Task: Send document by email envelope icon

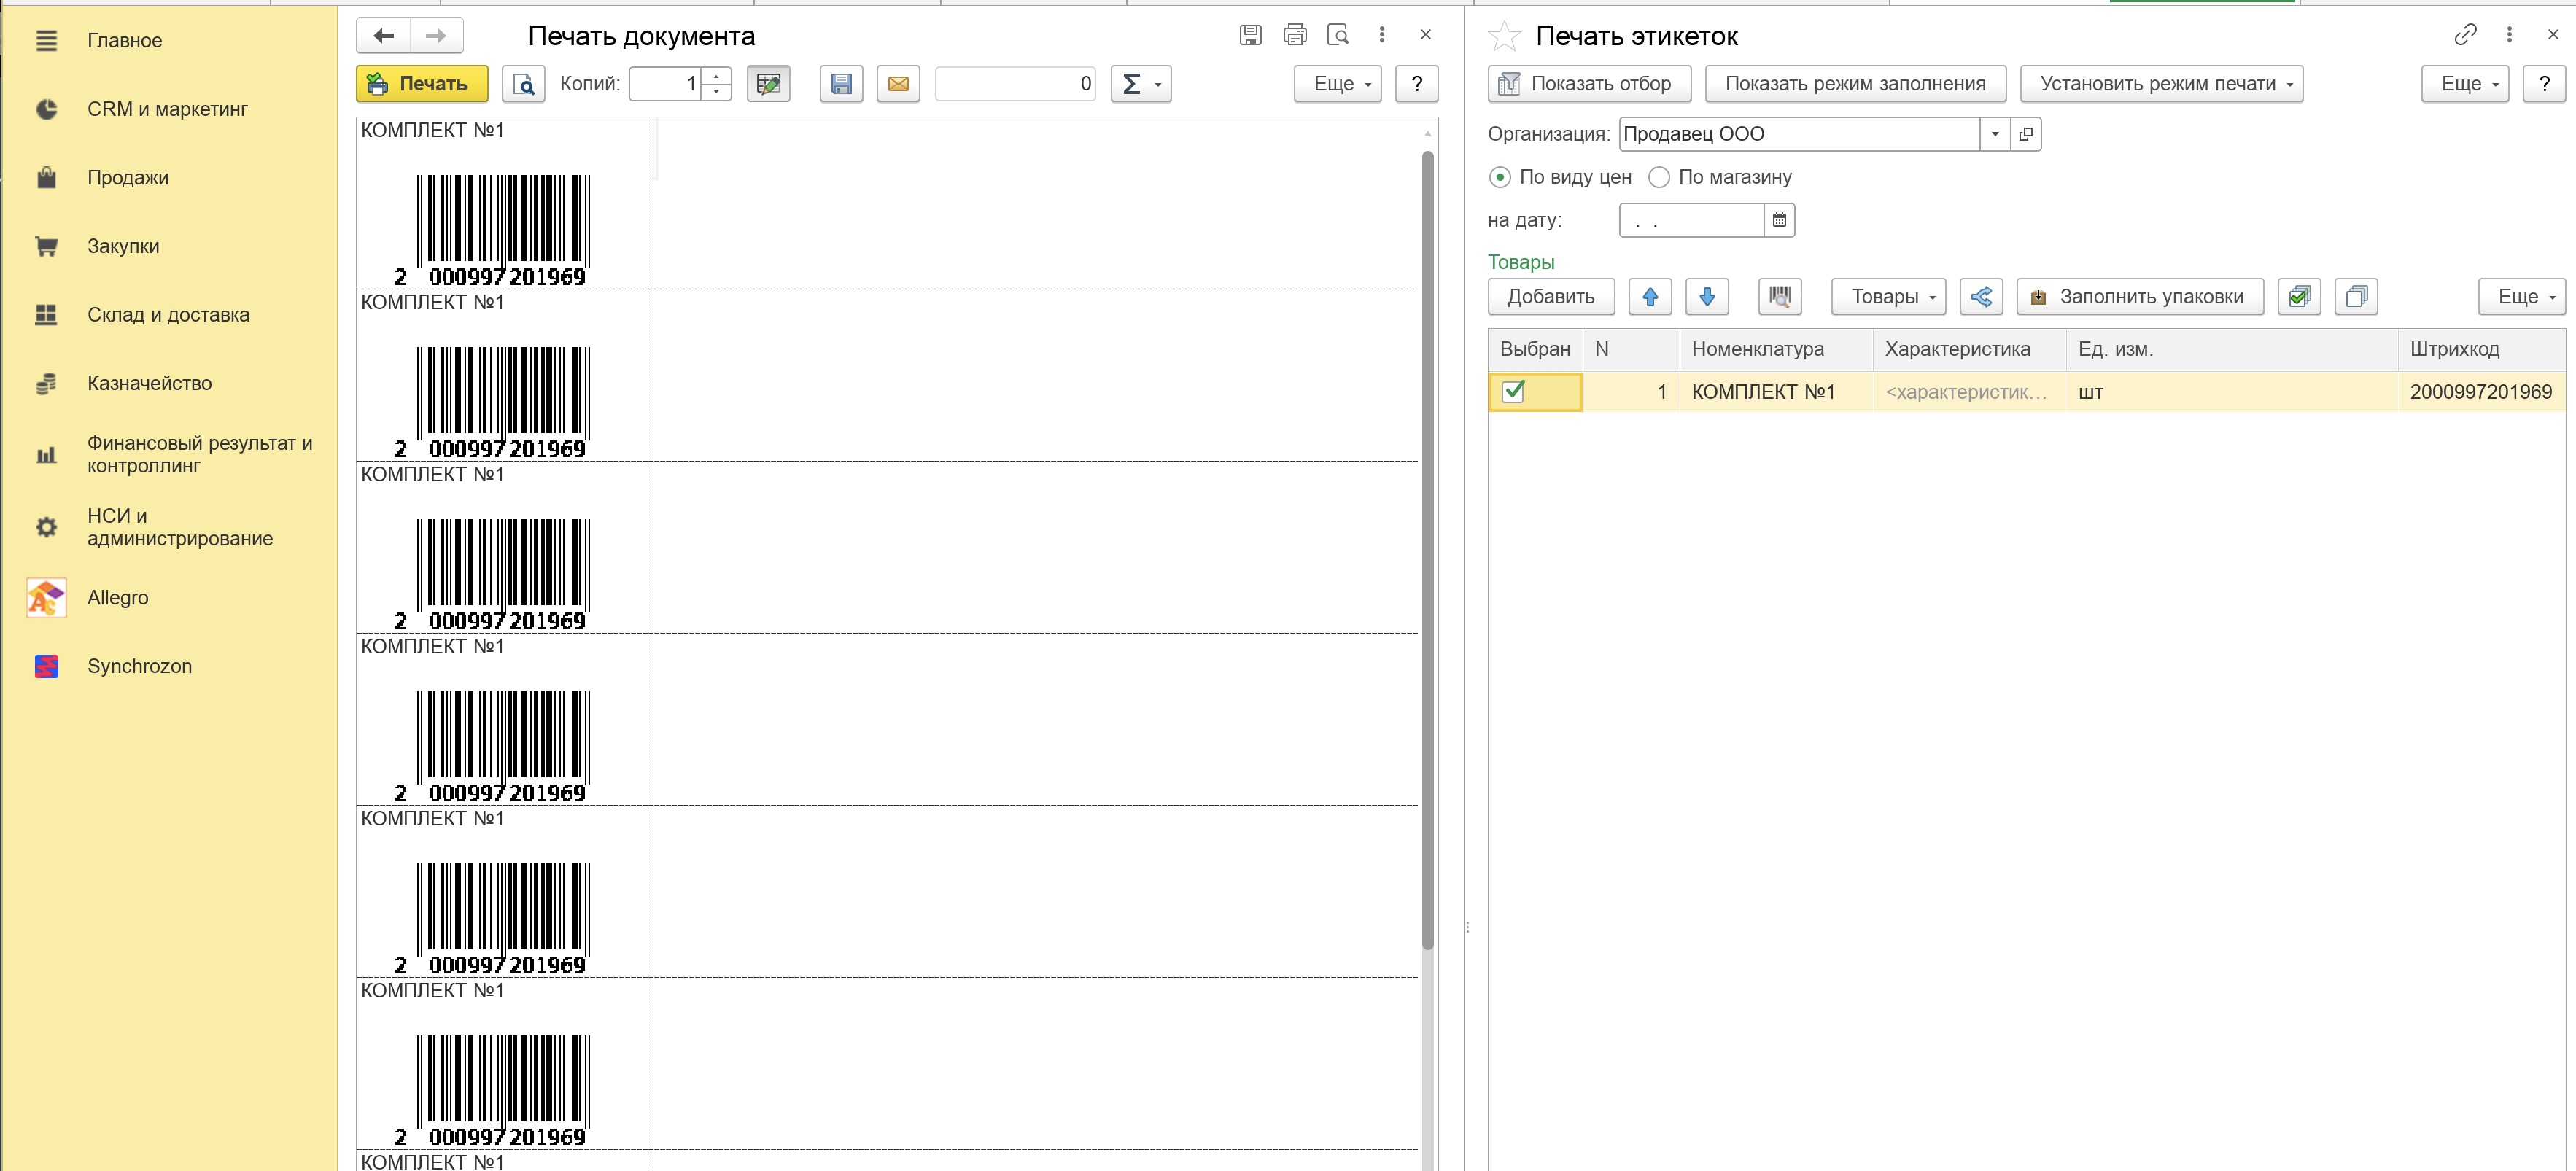Action: 898,84
